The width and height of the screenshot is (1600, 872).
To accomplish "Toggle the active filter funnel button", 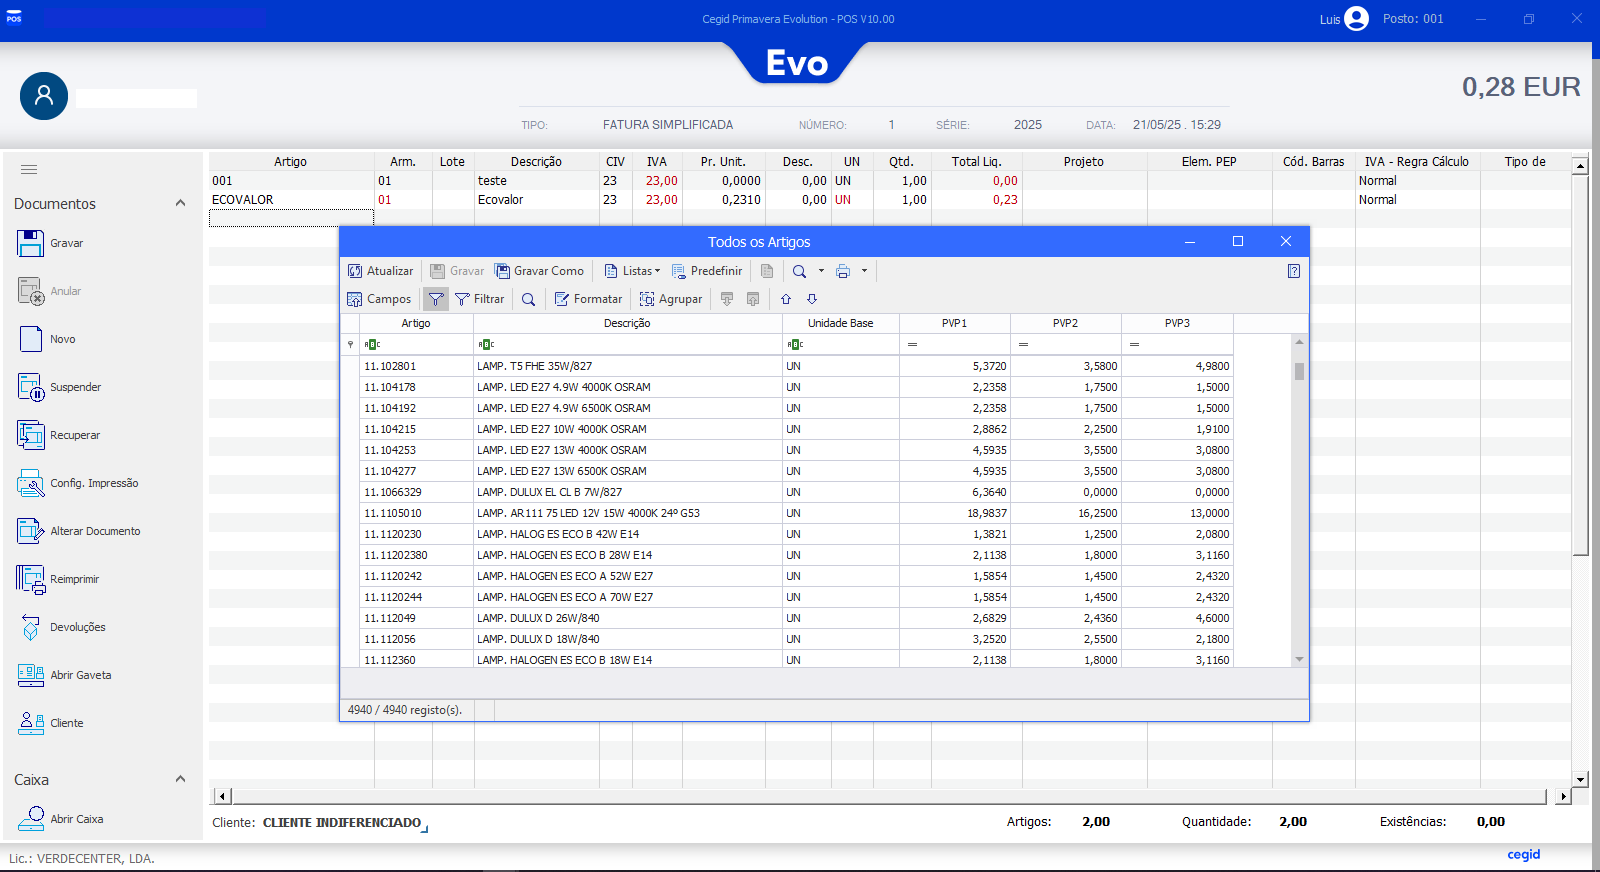I will (x=436, y=299).
